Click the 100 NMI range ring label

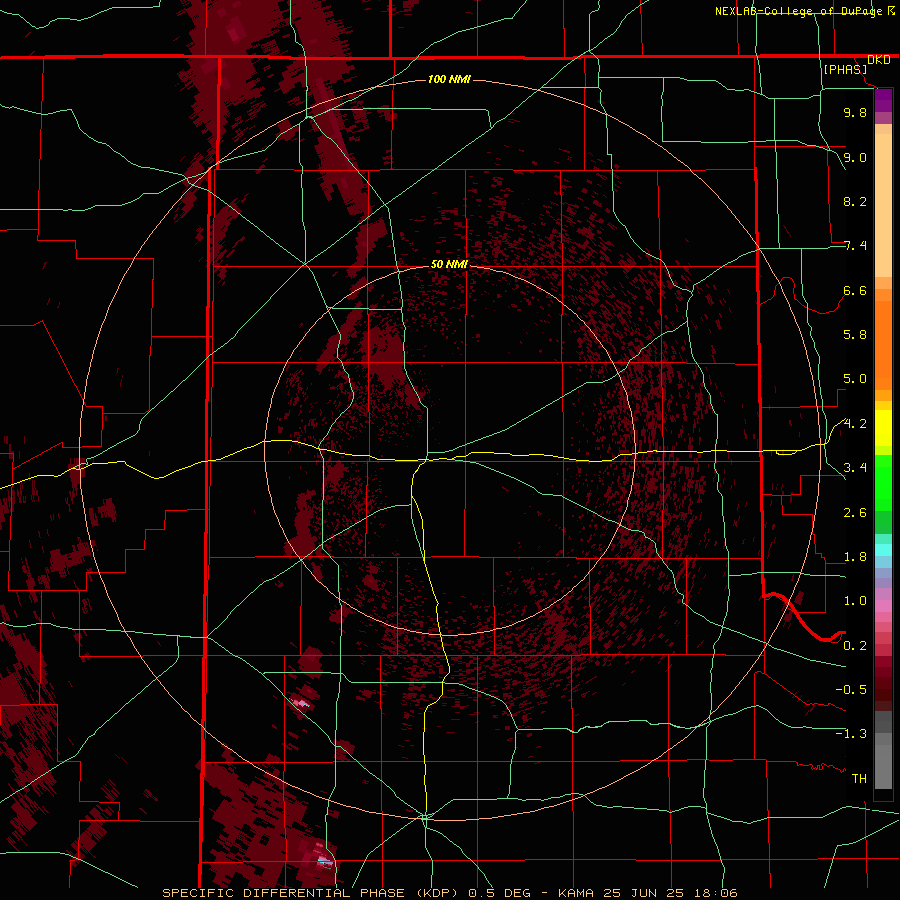(x=449, y=79)
